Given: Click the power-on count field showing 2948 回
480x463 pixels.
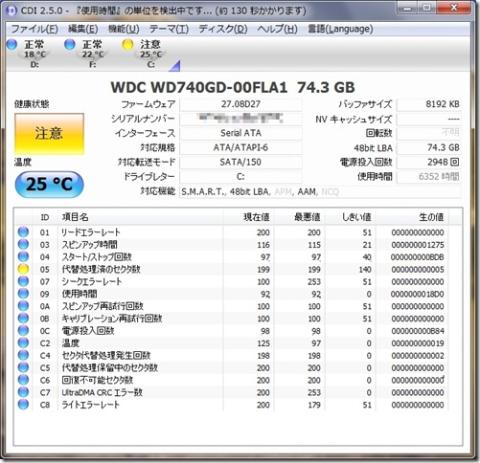Looking at the screenshot, I should pyautogui.click(x=429, y=162).
